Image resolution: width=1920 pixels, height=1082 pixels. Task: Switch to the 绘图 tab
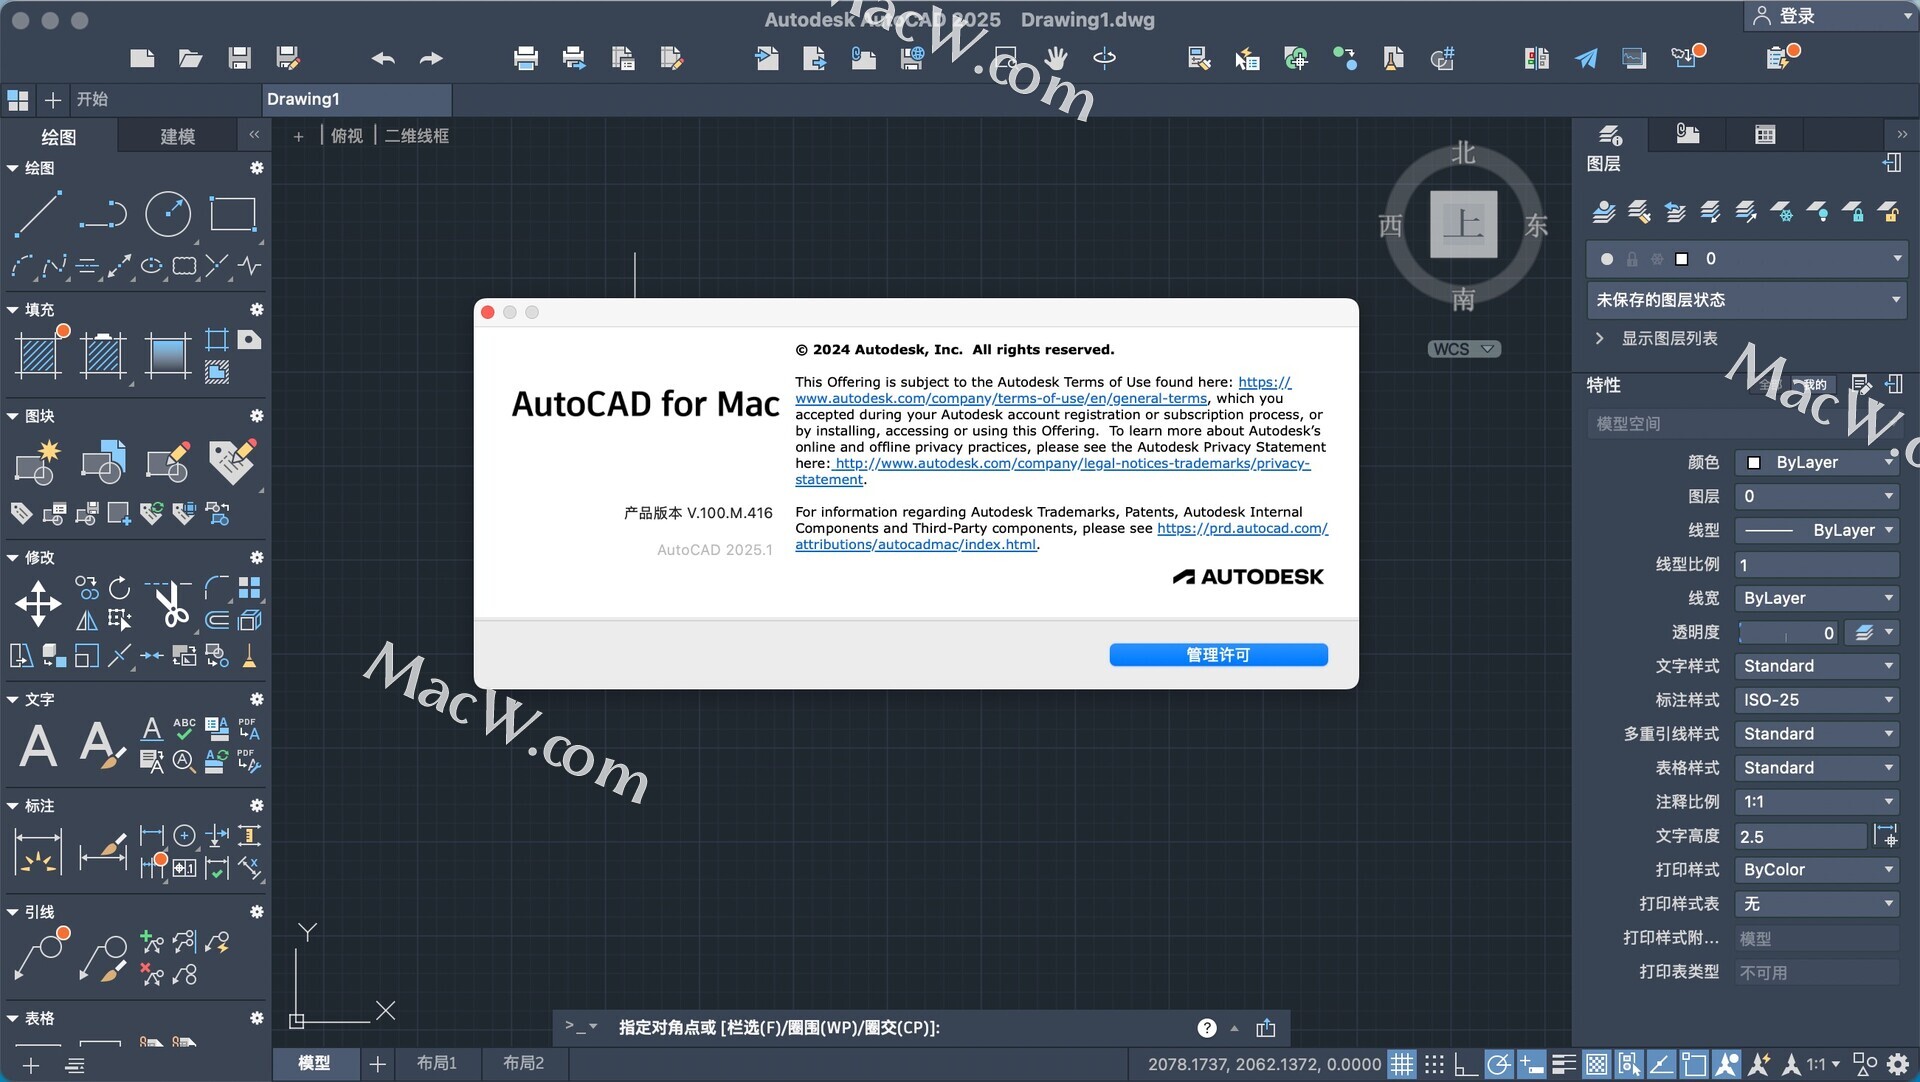(58, 136)
